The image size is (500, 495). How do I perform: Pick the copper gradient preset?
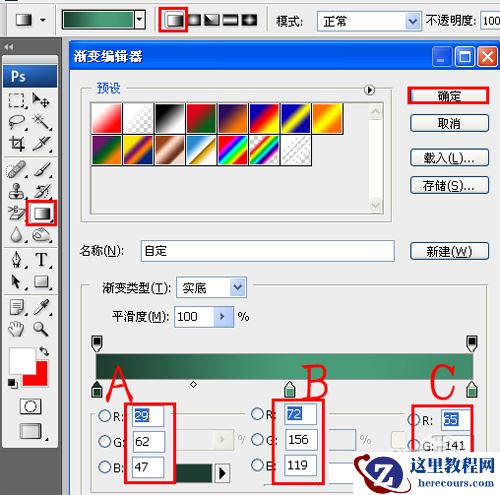click(170, 150)
